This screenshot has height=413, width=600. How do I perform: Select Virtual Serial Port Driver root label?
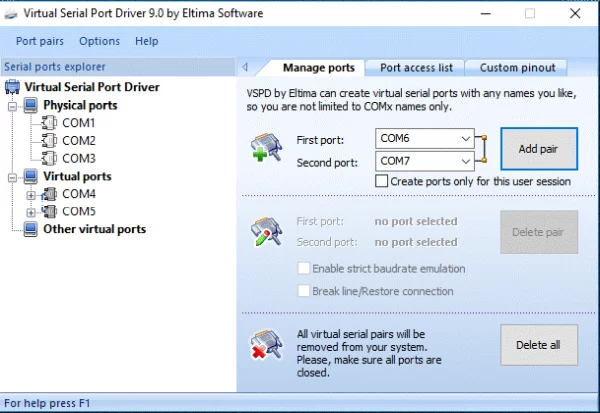[92, 87]
